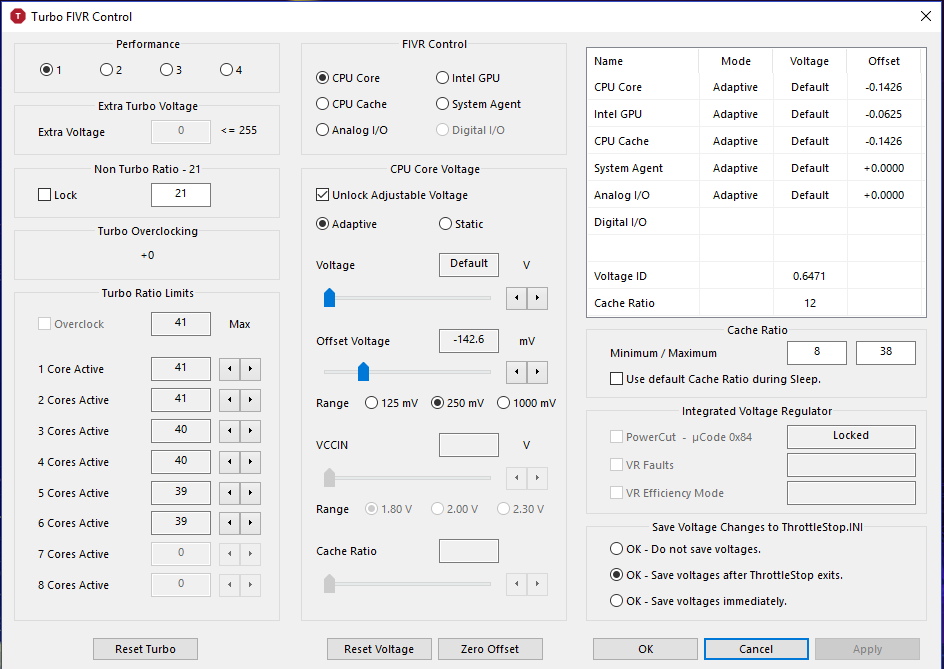The width and height of the screenshot is (944, 669).
Task: Click the Cache Ratio Minimum field
Action: [817, 353]
